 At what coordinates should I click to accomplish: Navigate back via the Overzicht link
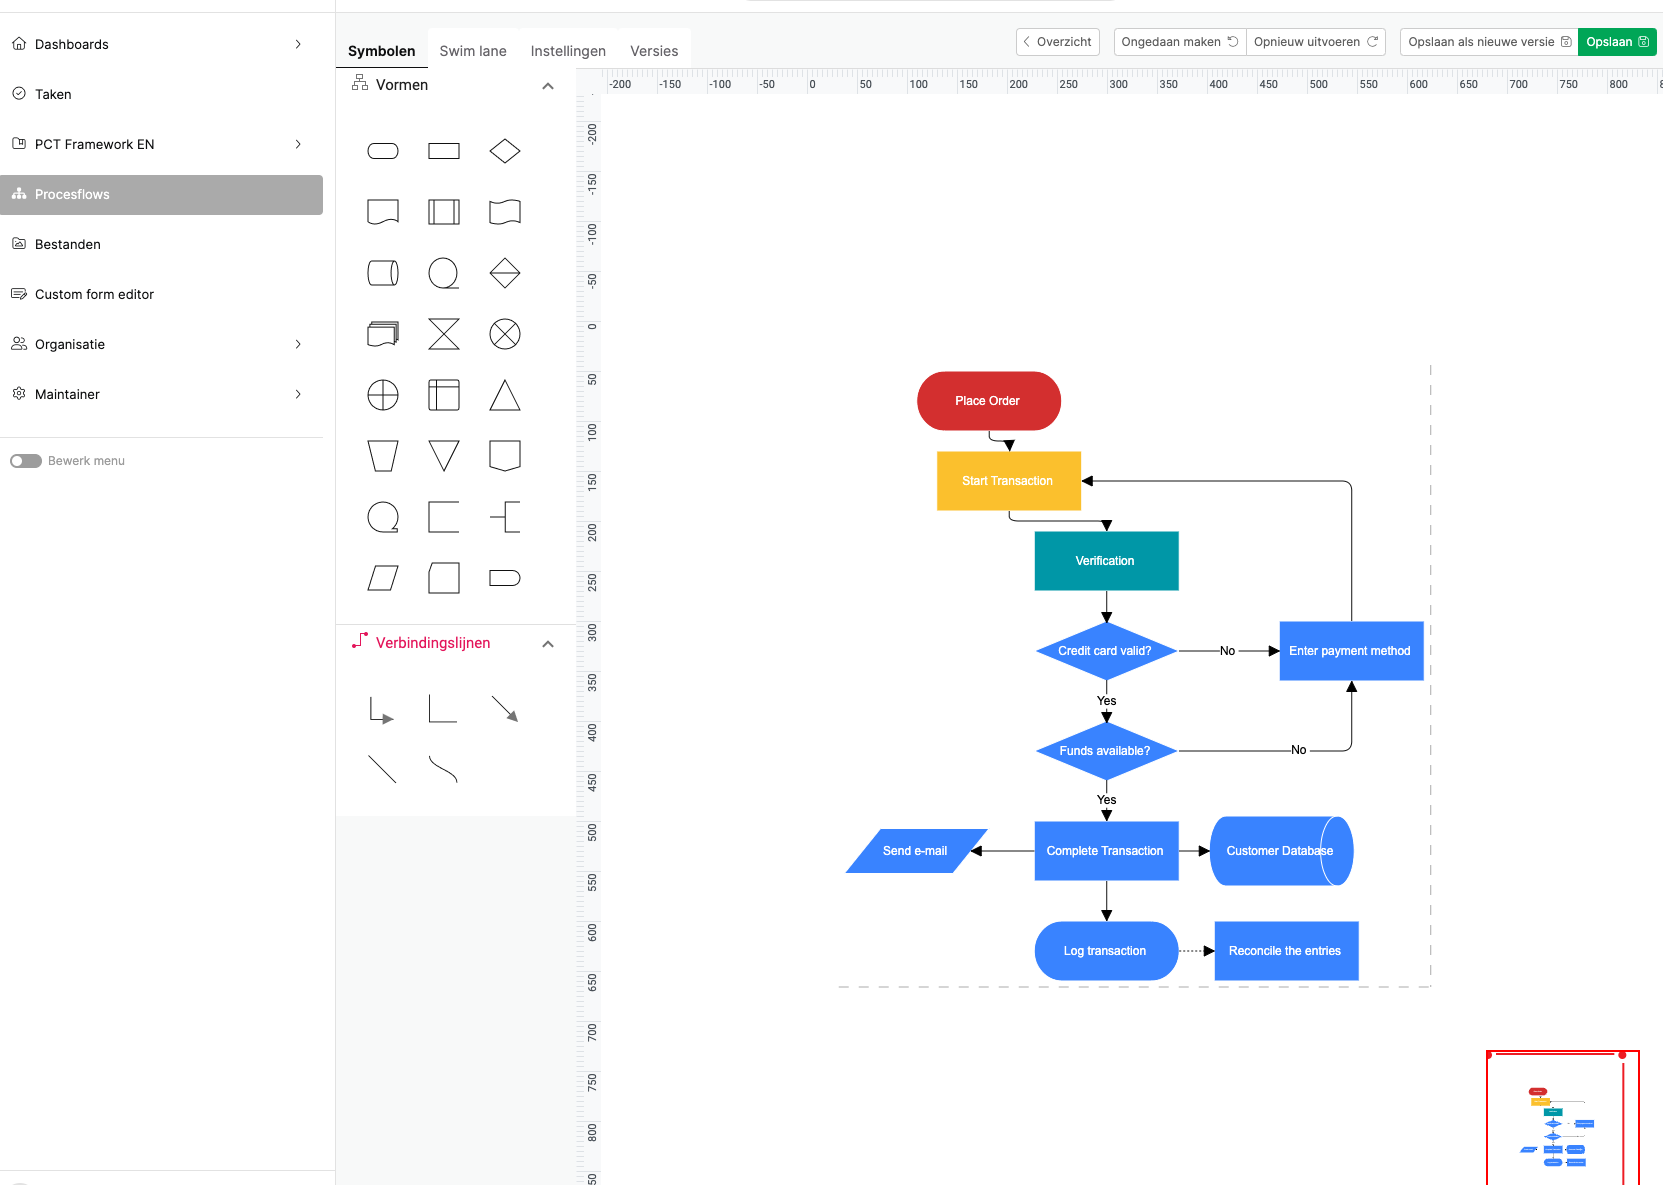click(1057, 42)
